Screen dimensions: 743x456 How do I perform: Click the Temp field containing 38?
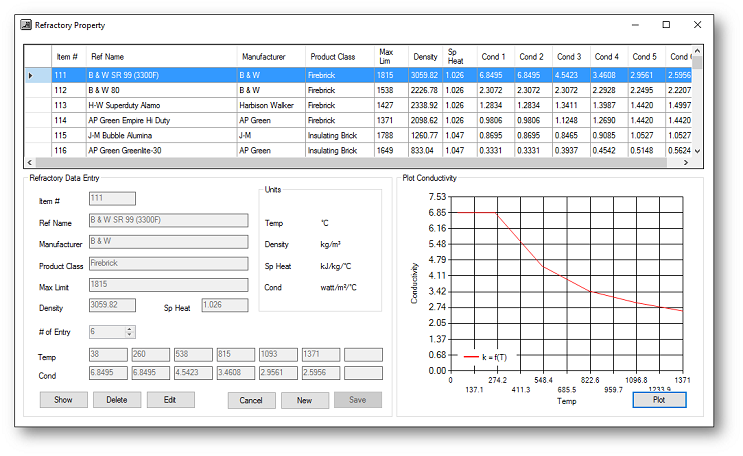(108, 355)
